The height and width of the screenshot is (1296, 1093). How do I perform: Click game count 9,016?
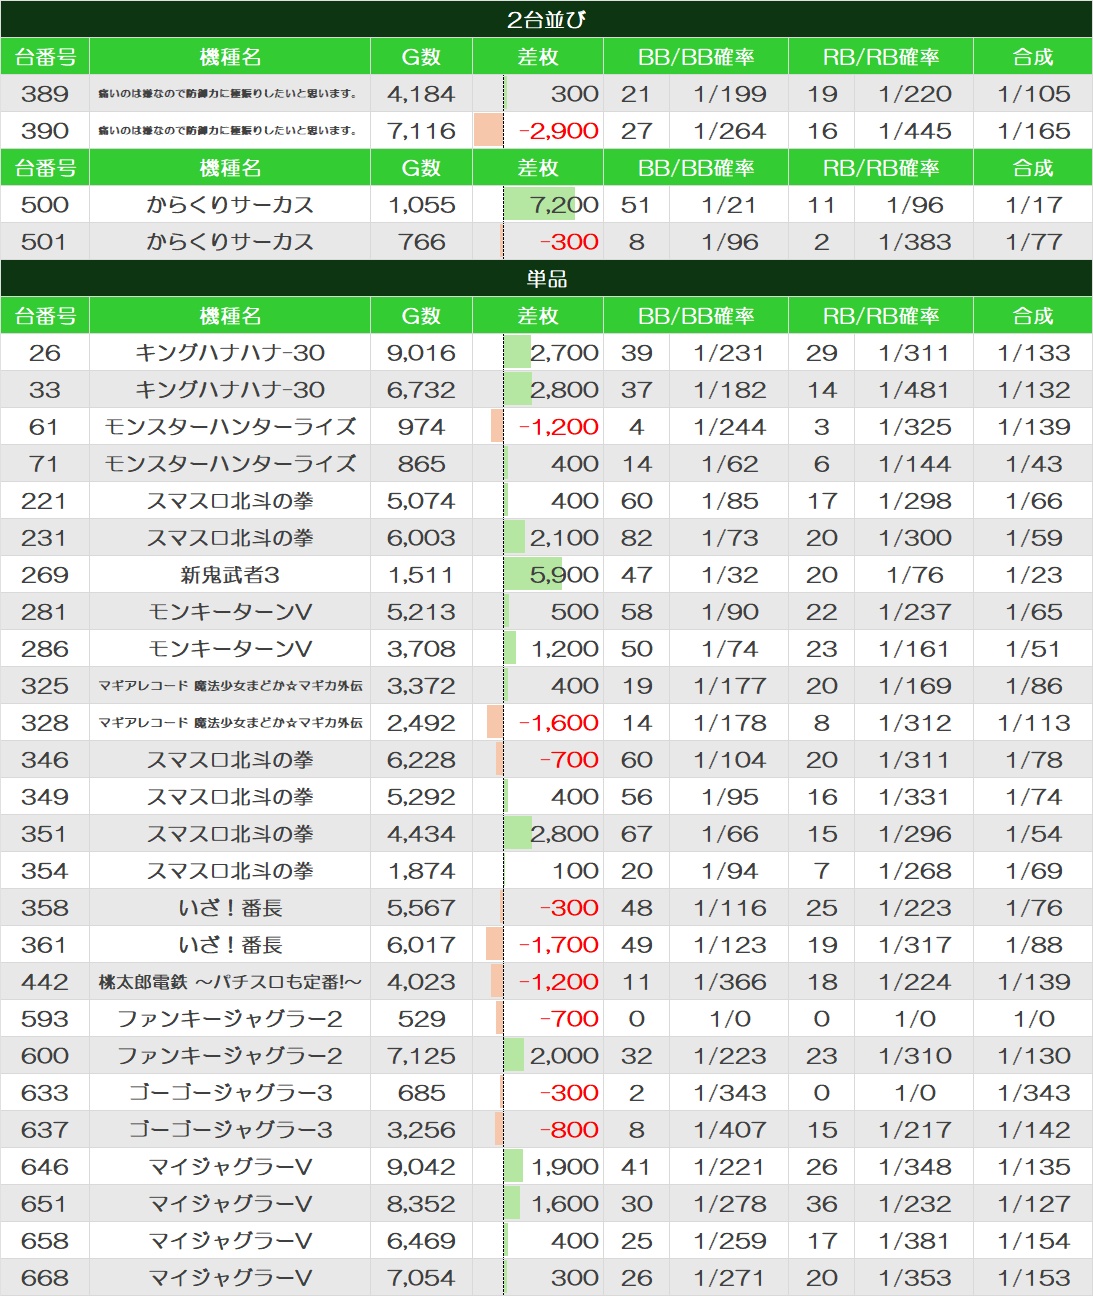421,353
